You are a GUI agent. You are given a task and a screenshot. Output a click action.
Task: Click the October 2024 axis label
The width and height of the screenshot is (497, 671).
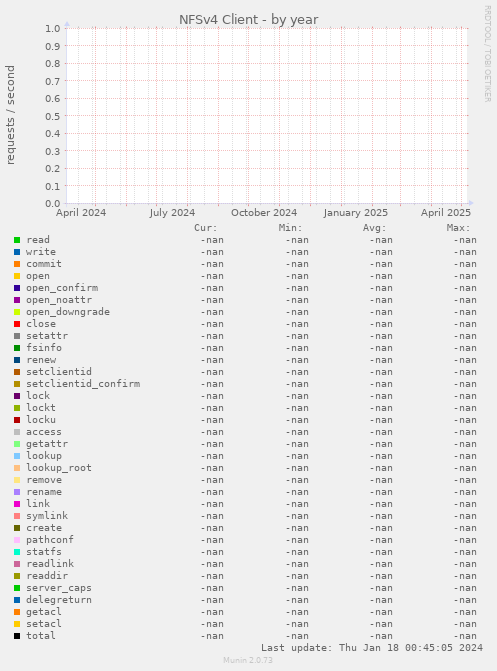coord(264,213)
